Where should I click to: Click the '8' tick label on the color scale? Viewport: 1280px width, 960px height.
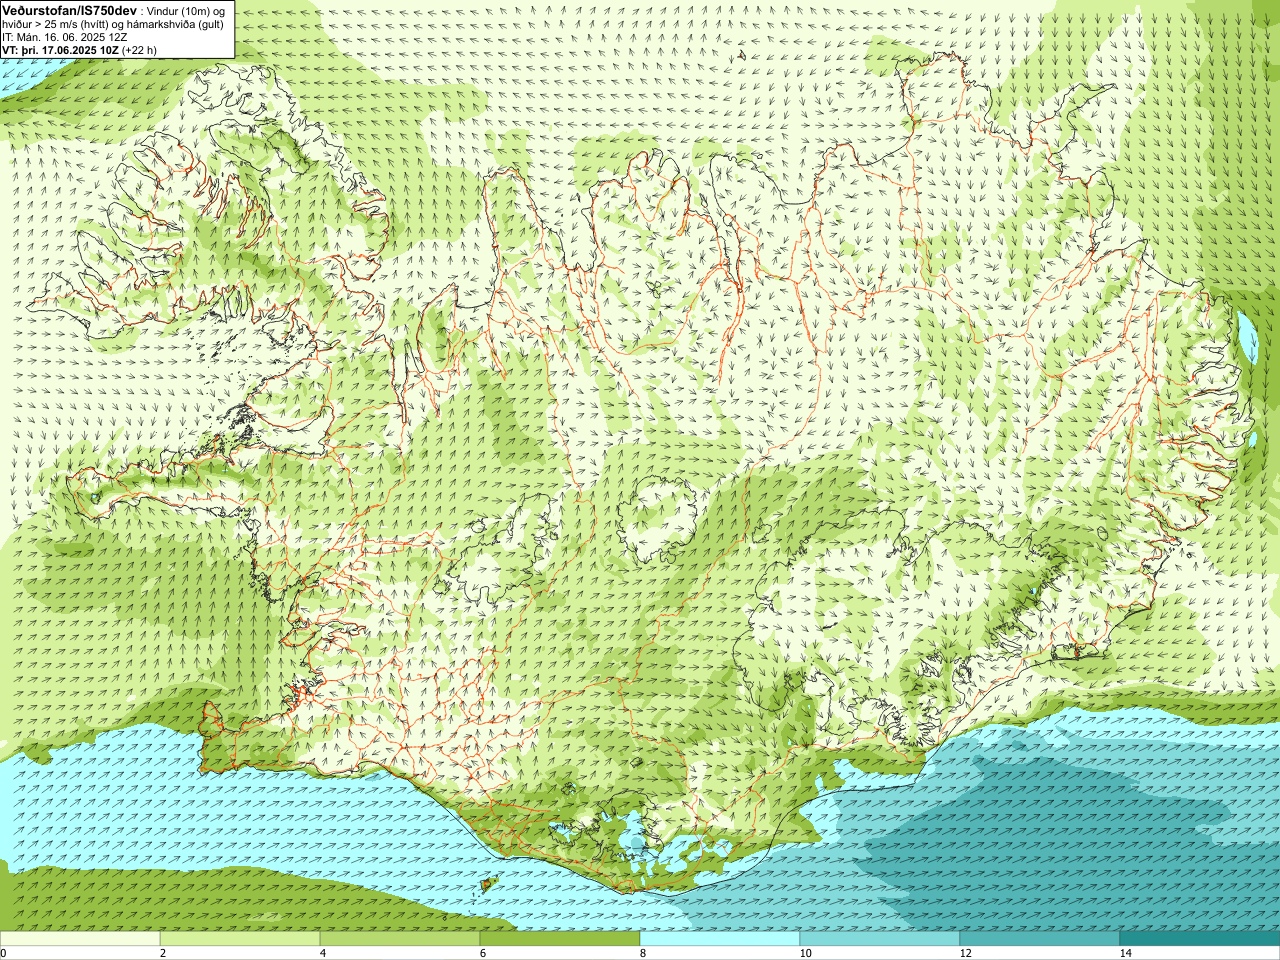click(x=643, y=953)
